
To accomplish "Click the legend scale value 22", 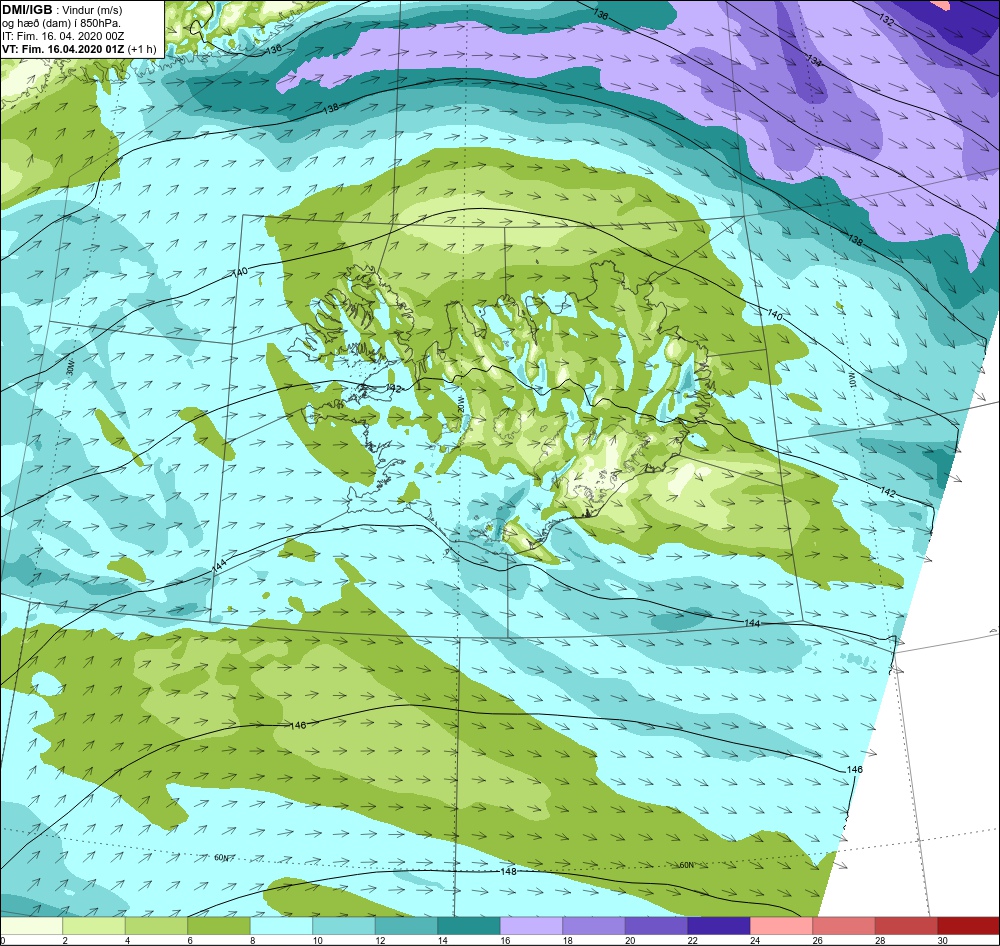I will (x=693, y=940).
